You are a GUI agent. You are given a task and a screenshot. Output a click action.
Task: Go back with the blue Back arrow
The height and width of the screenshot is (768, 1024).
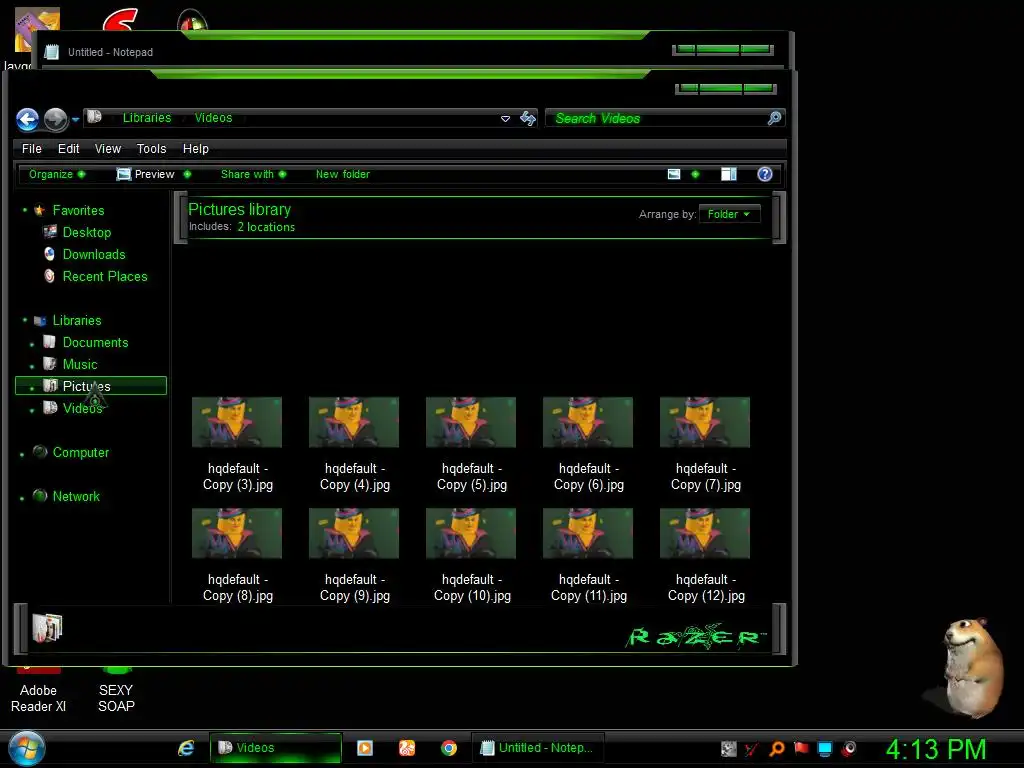coord(27,120)
